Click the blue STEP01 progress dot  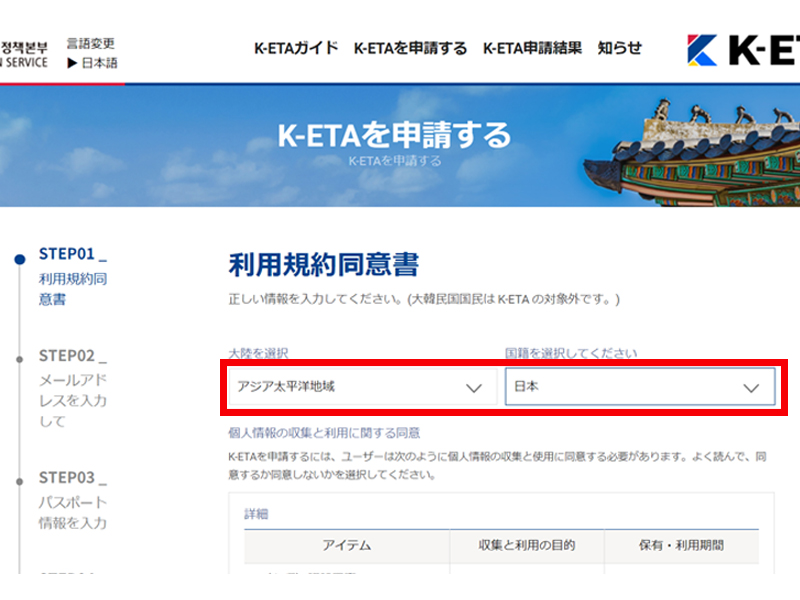[x=20, y=259]
